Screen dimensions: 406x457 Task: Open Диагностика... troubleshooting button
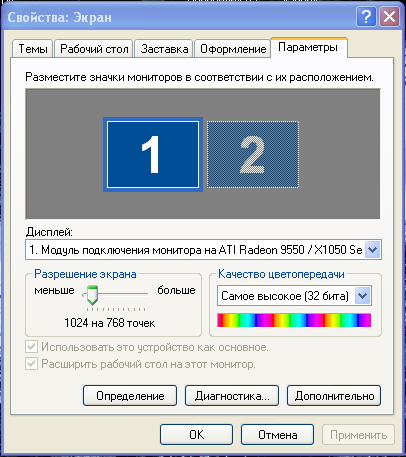(x=232, y=396)
